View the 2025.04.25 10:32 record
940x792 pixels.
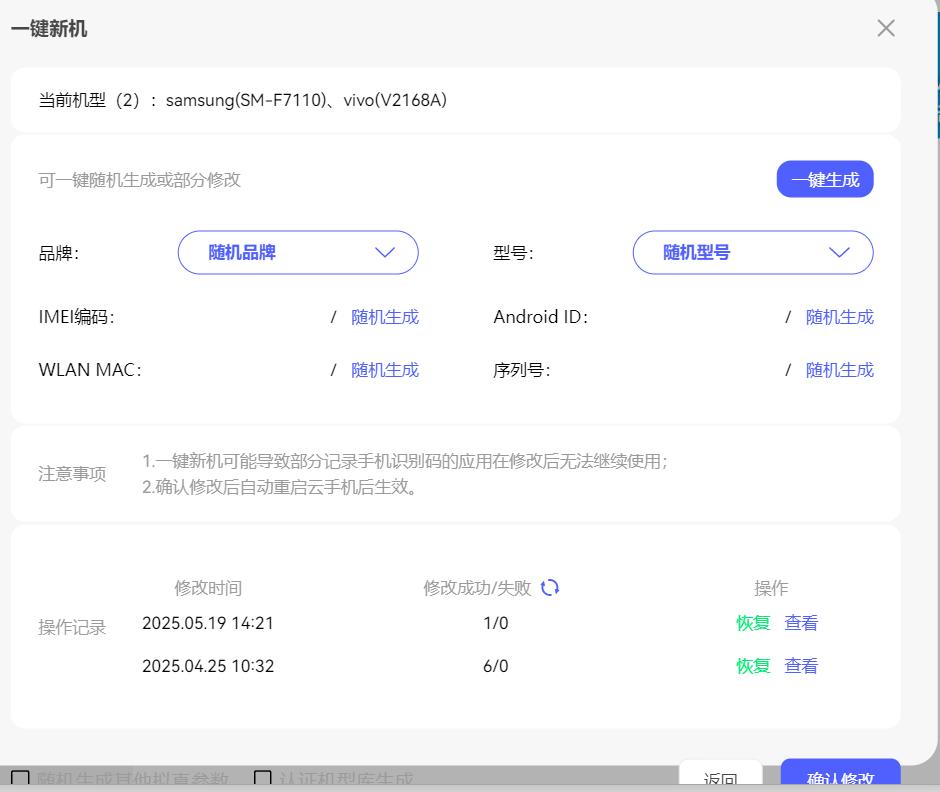801,666
